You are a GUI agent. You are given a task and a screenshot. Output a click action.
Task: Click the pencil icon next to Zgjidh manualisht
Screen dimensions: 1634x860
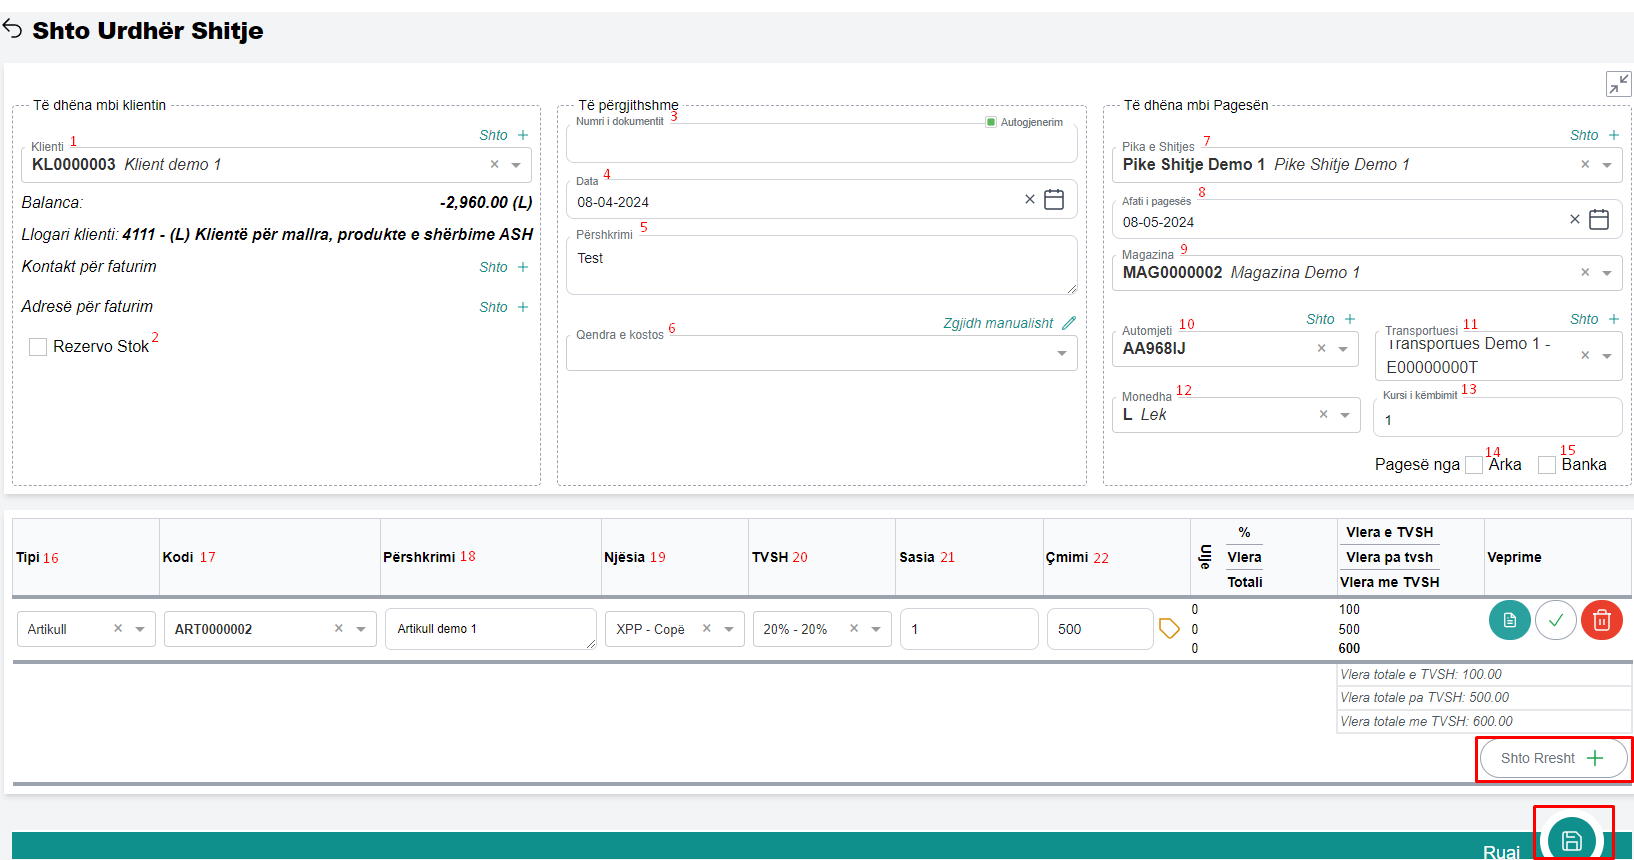click(x=1069, y=323)
